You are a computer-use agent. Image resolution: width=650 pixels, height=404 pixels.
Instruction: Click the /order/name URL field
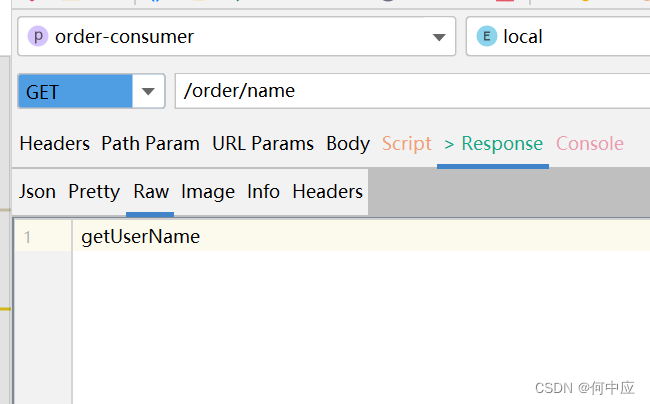412,91
